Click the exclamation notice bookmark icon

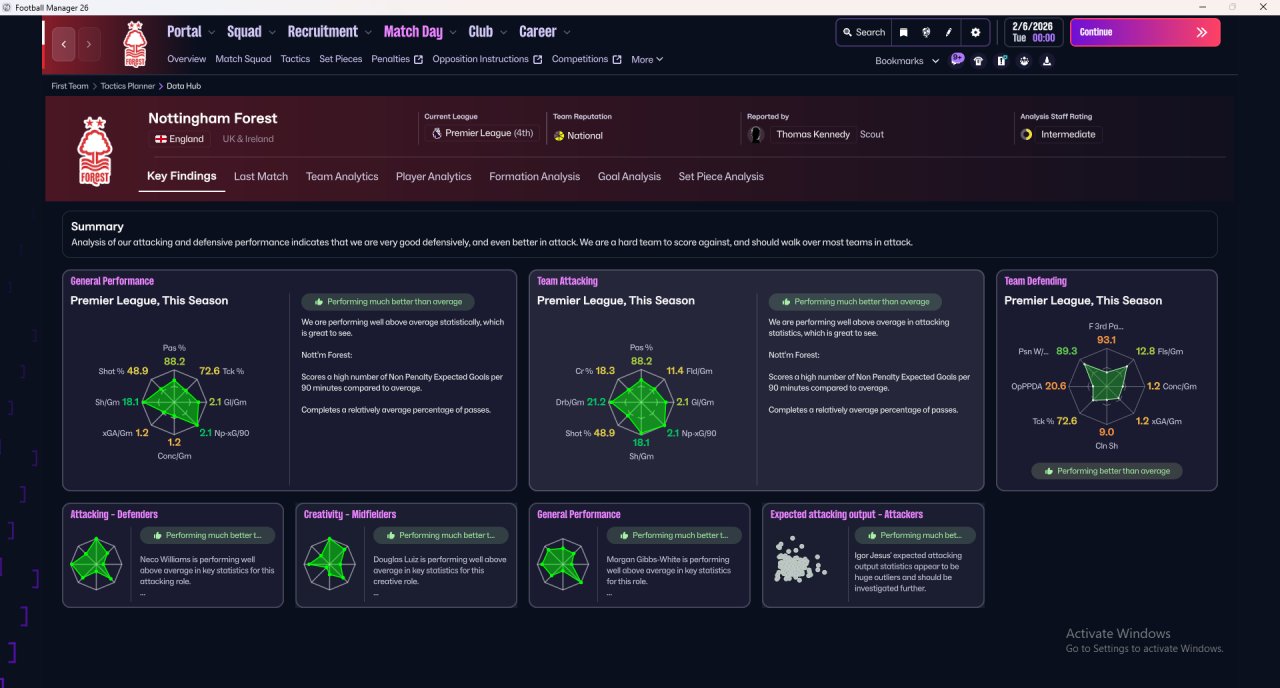pos(1000,61)
